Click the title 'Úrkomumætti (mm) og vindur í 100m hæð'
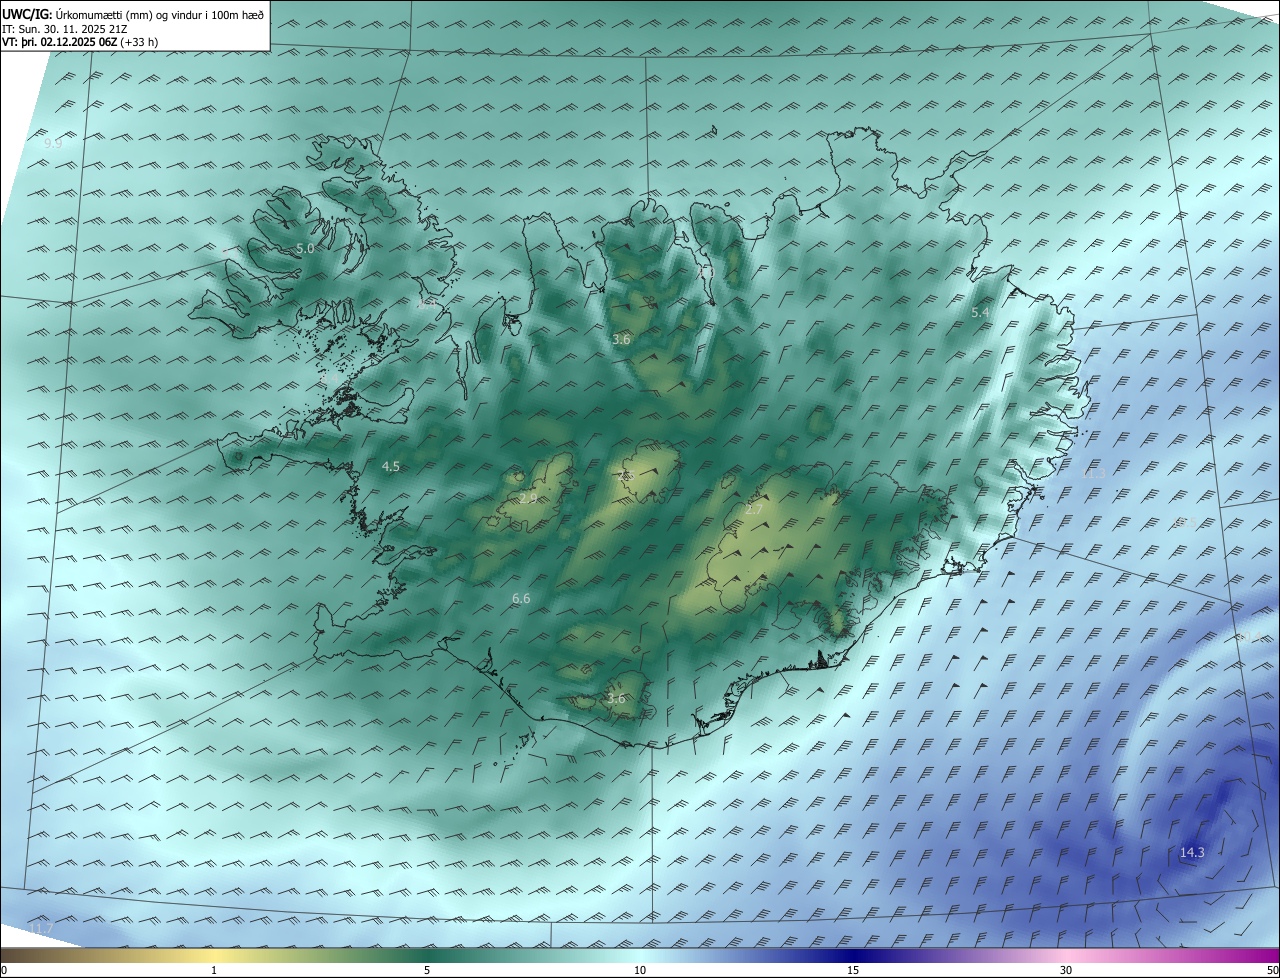The height and width of the screenshot is (978, 1280). 160,15
